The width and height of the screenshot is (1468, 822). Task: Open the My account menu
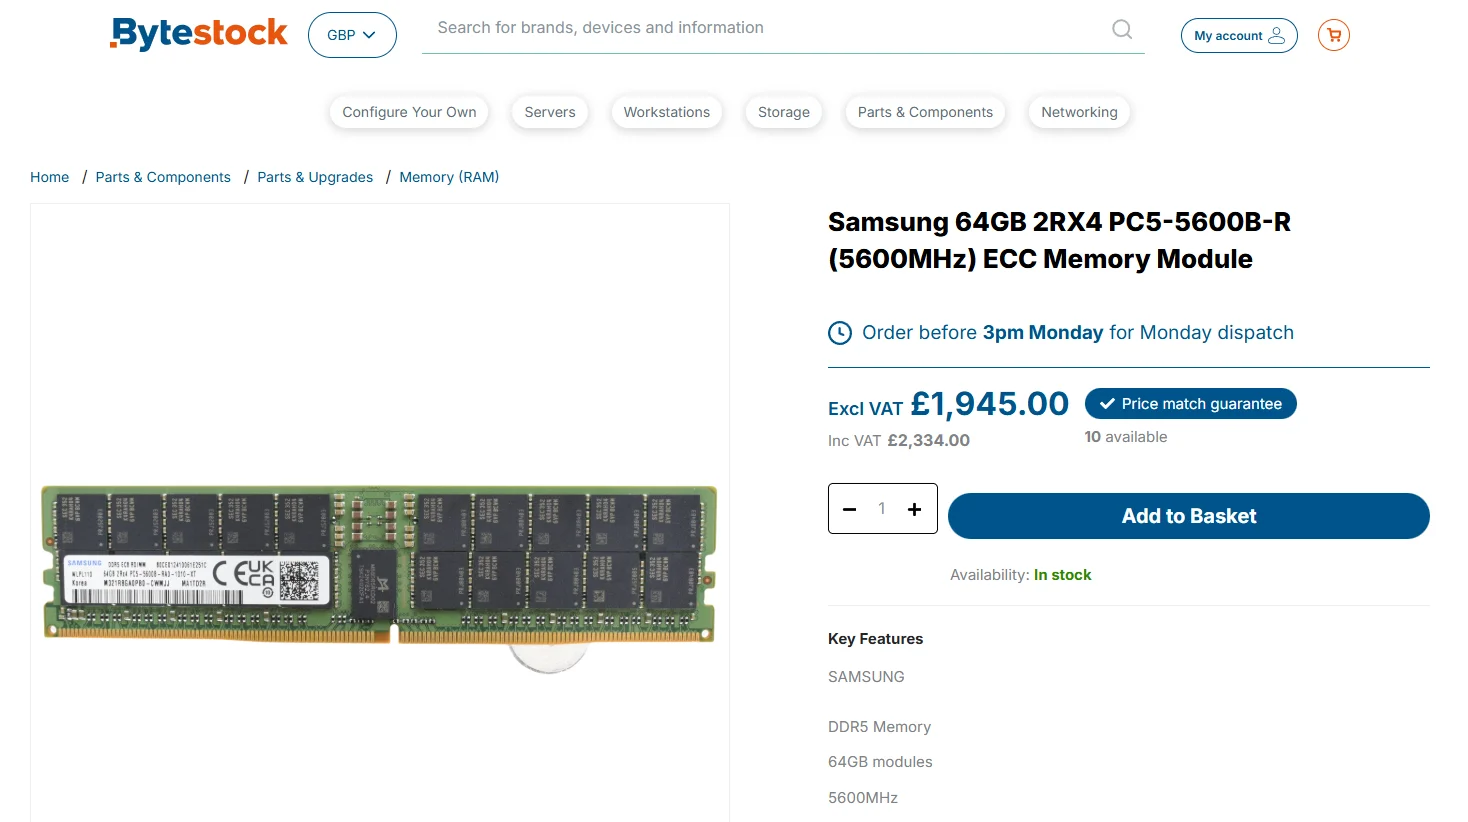[x=1239, y=36]
